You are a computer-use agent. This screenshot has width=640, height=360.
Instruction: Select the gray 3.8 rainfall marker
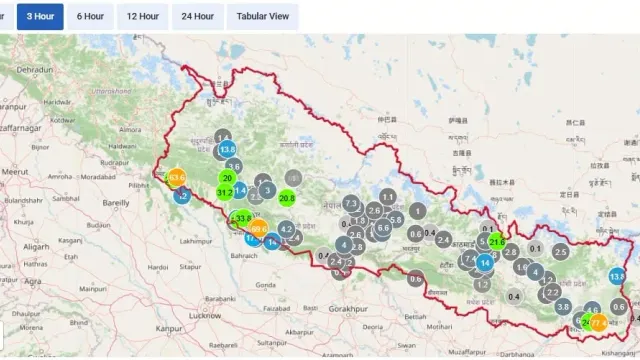tap(563, 307)
